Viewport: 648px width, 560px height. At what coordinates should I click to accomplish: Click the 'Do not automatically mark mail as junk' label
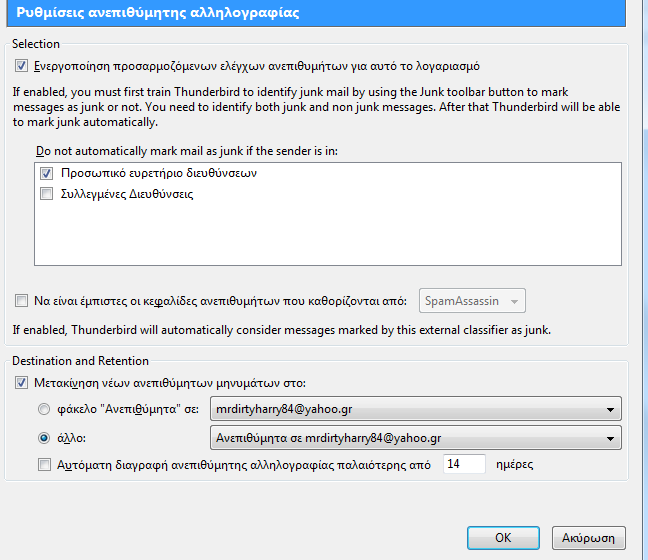click(187, 151)
